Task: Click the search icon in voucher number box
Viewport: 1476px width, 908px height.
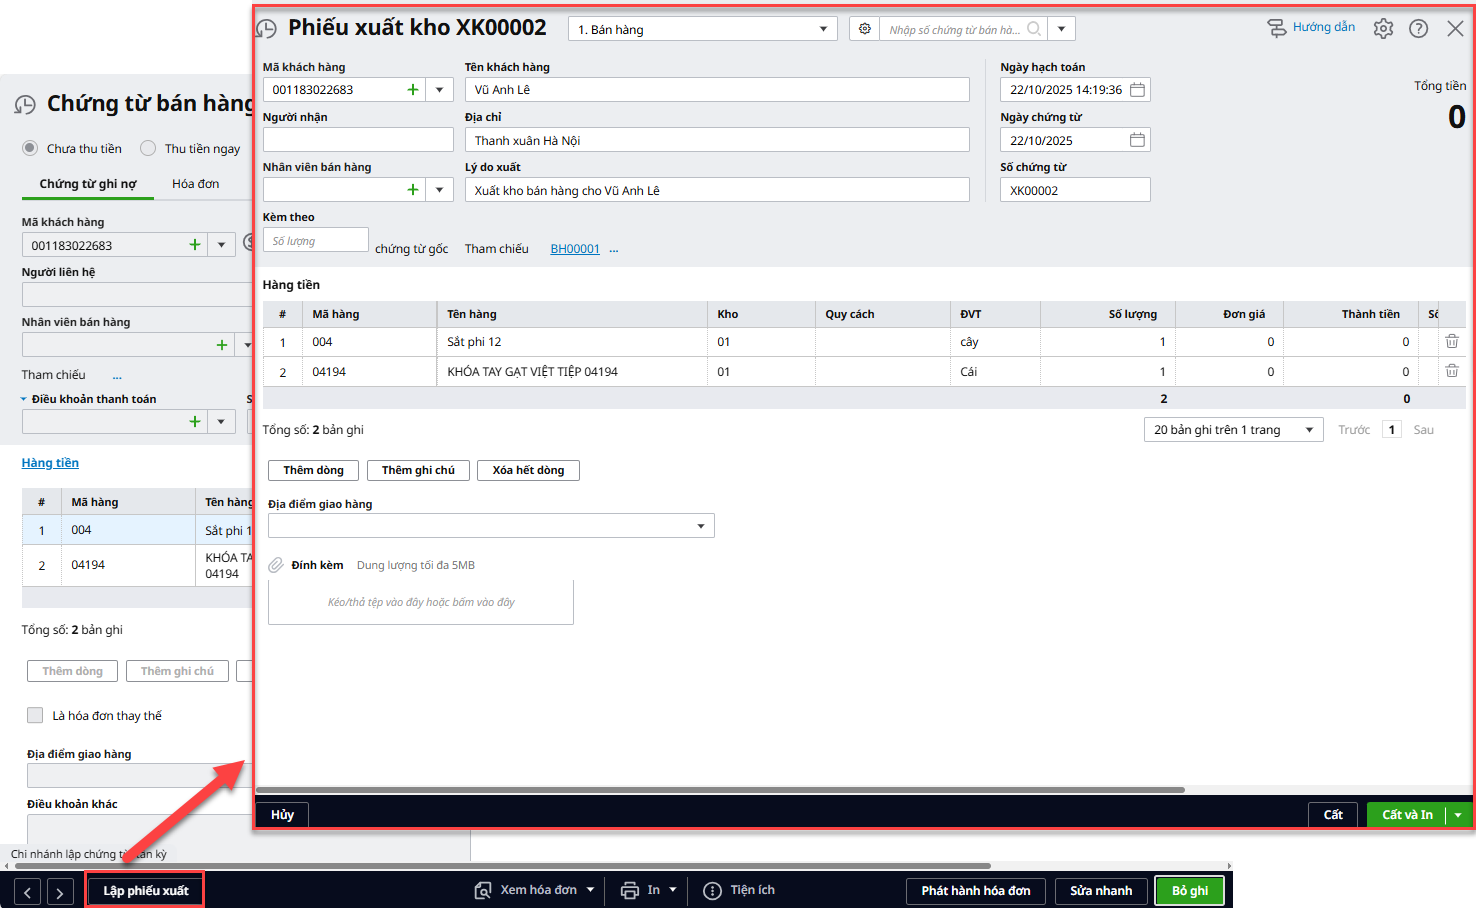Action: [x=1034, y=29]
